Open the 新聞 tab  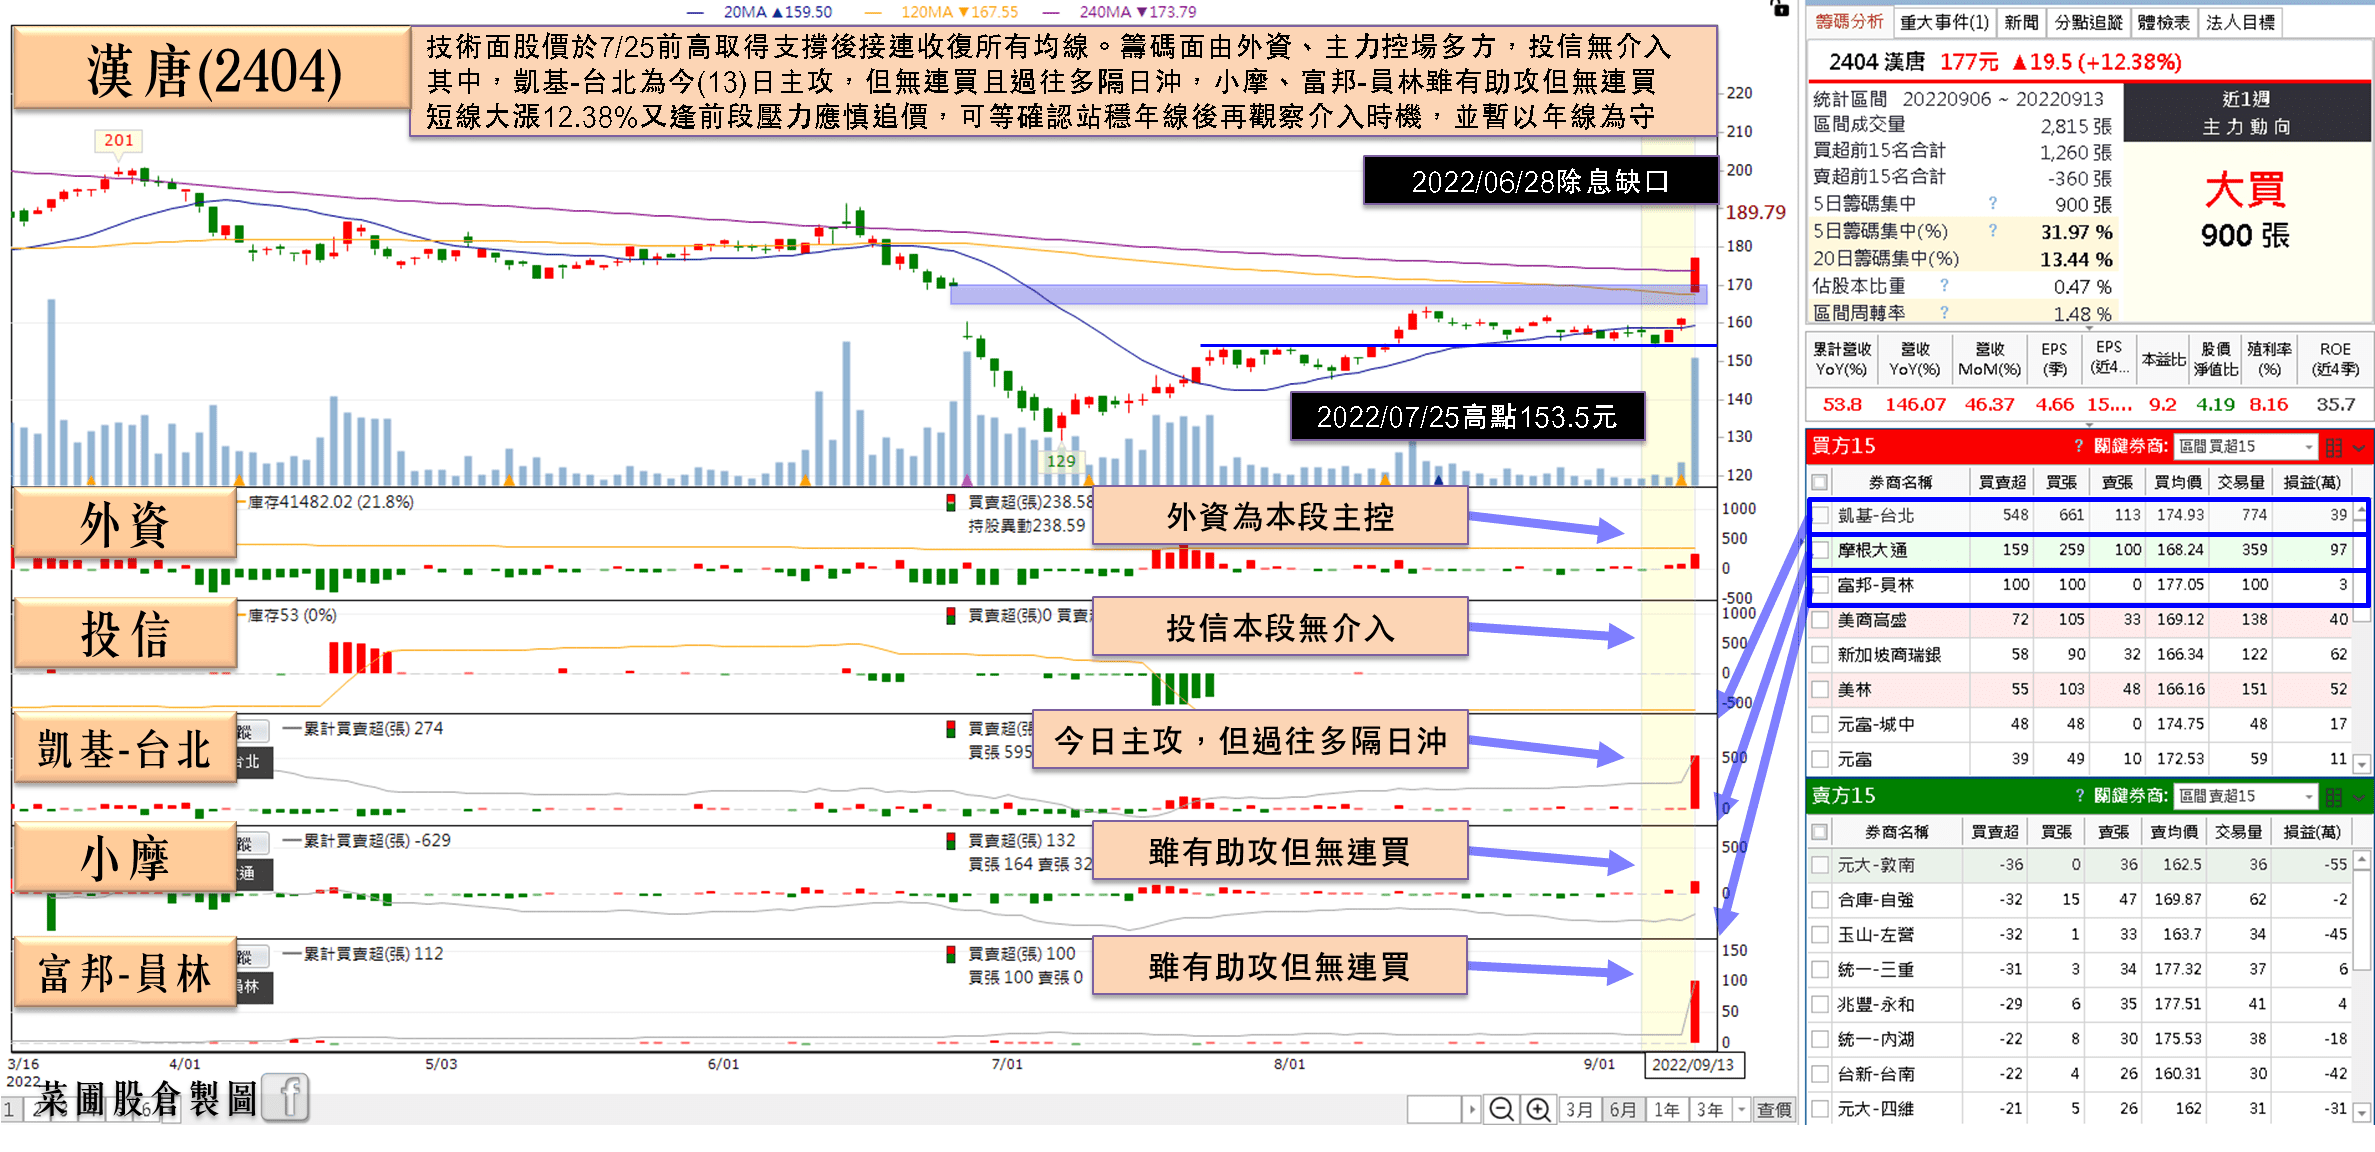[x=2021, y=22]
